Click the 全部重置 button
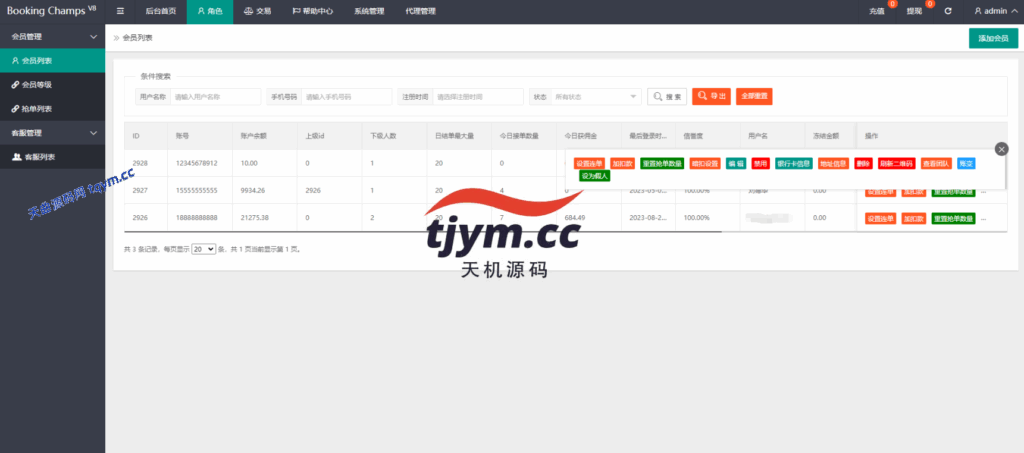1024x453 pixels. (x=754, y=97)
